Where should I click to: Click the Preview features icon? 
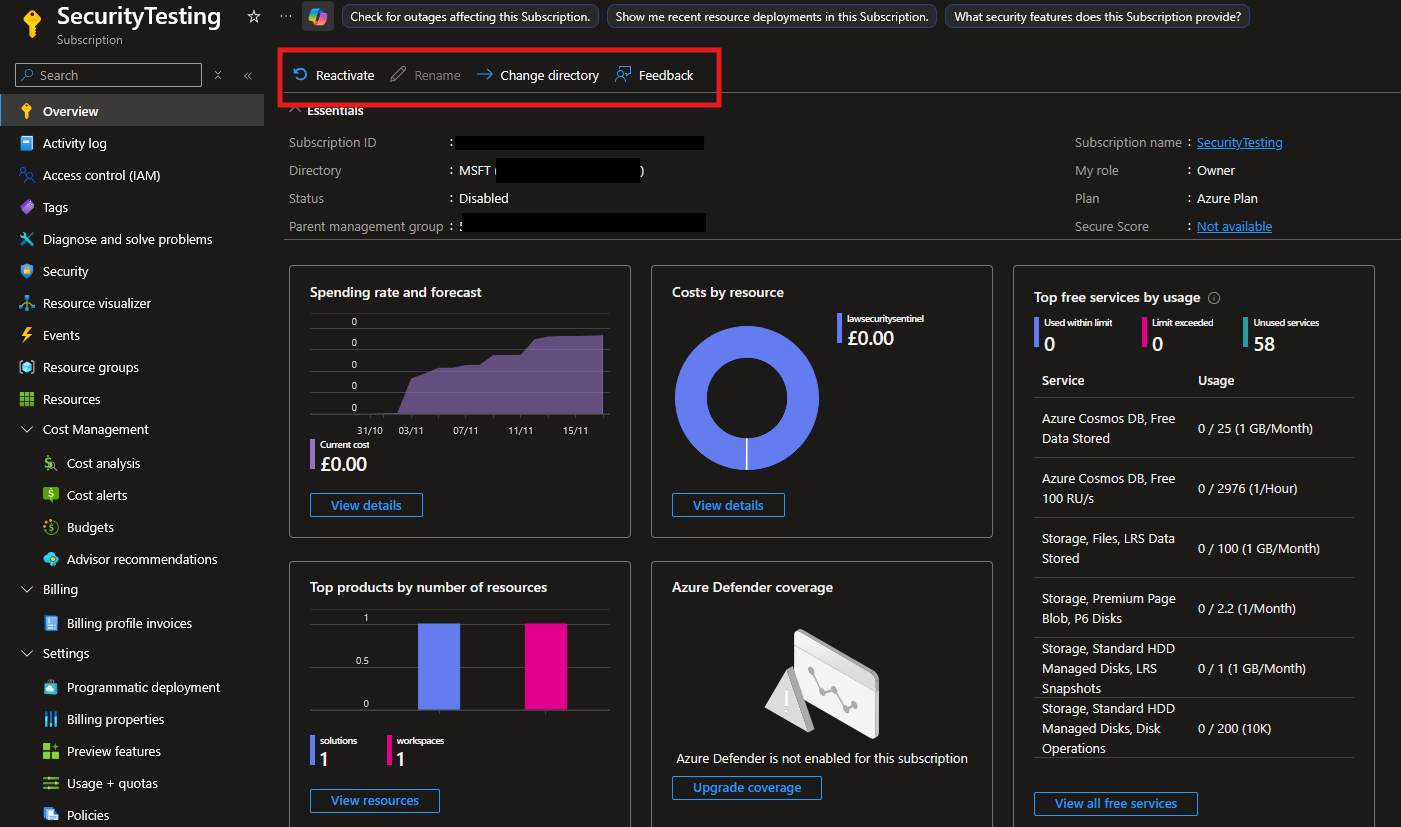51,751
